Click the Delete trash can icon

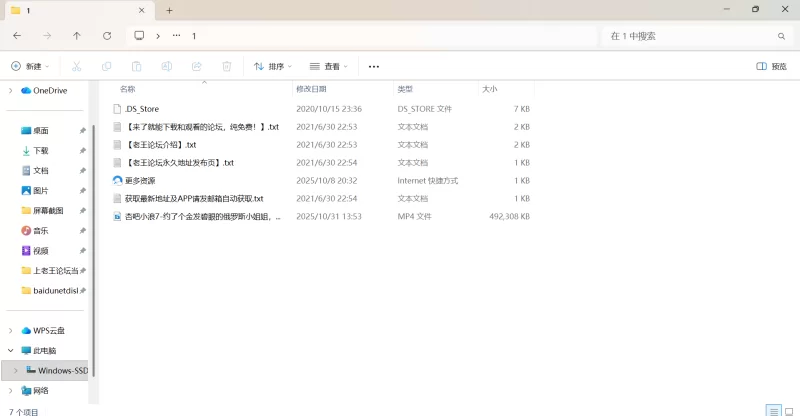227,66
